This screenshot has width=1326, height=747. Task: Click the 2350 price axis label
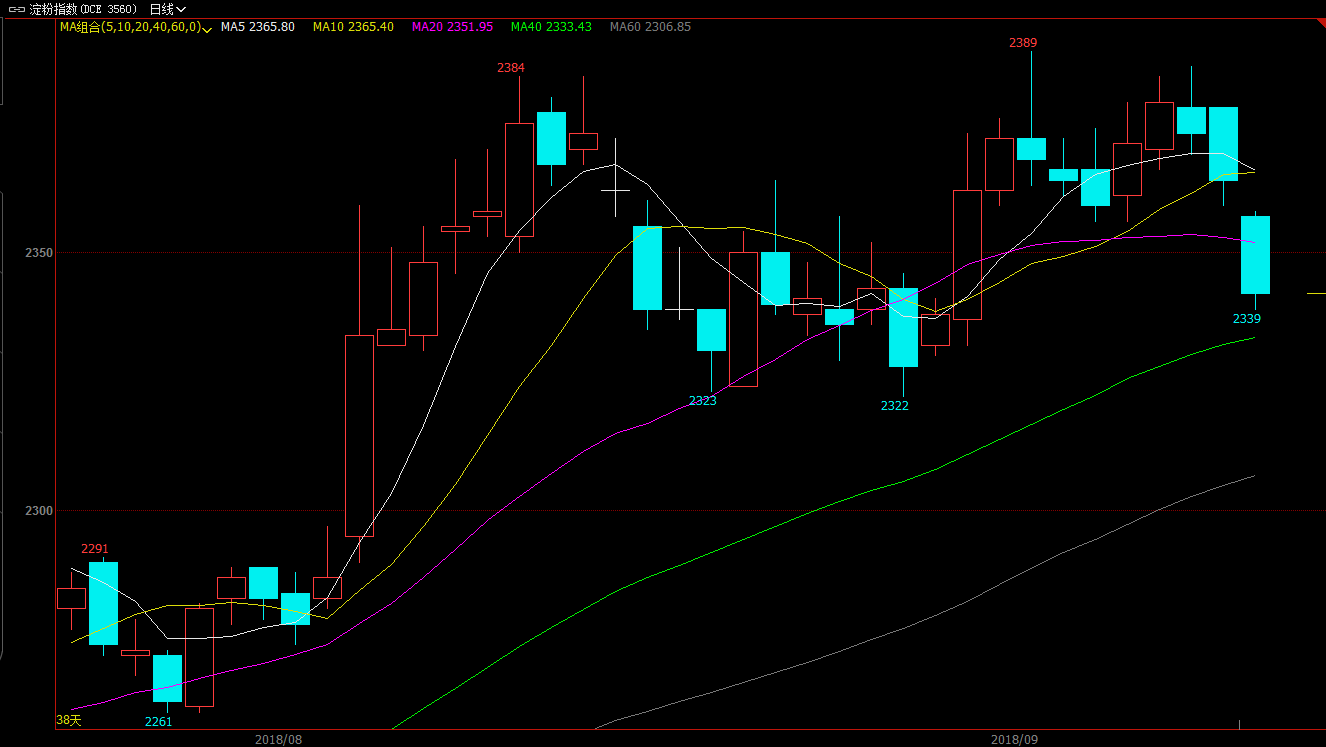39,253
